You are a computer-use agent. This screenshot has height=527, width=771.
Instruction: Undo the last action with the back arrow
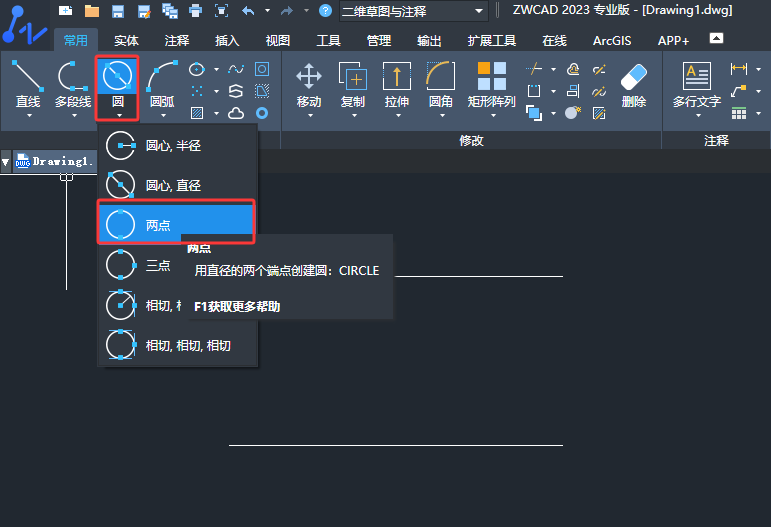pos(248,11)
